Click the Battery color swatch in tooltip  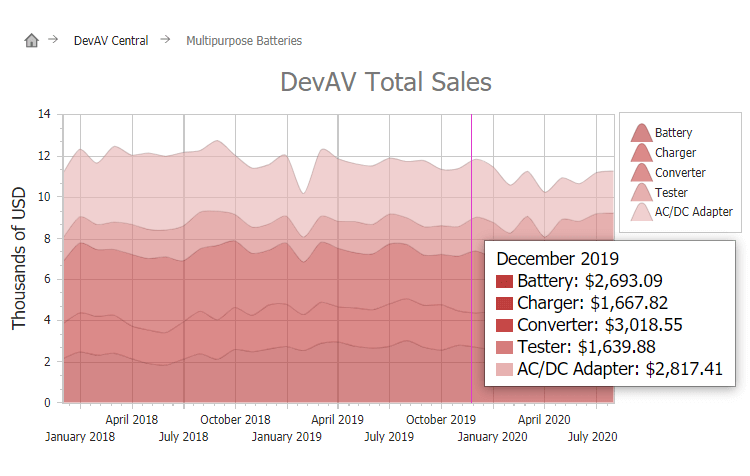pos(504,281)
